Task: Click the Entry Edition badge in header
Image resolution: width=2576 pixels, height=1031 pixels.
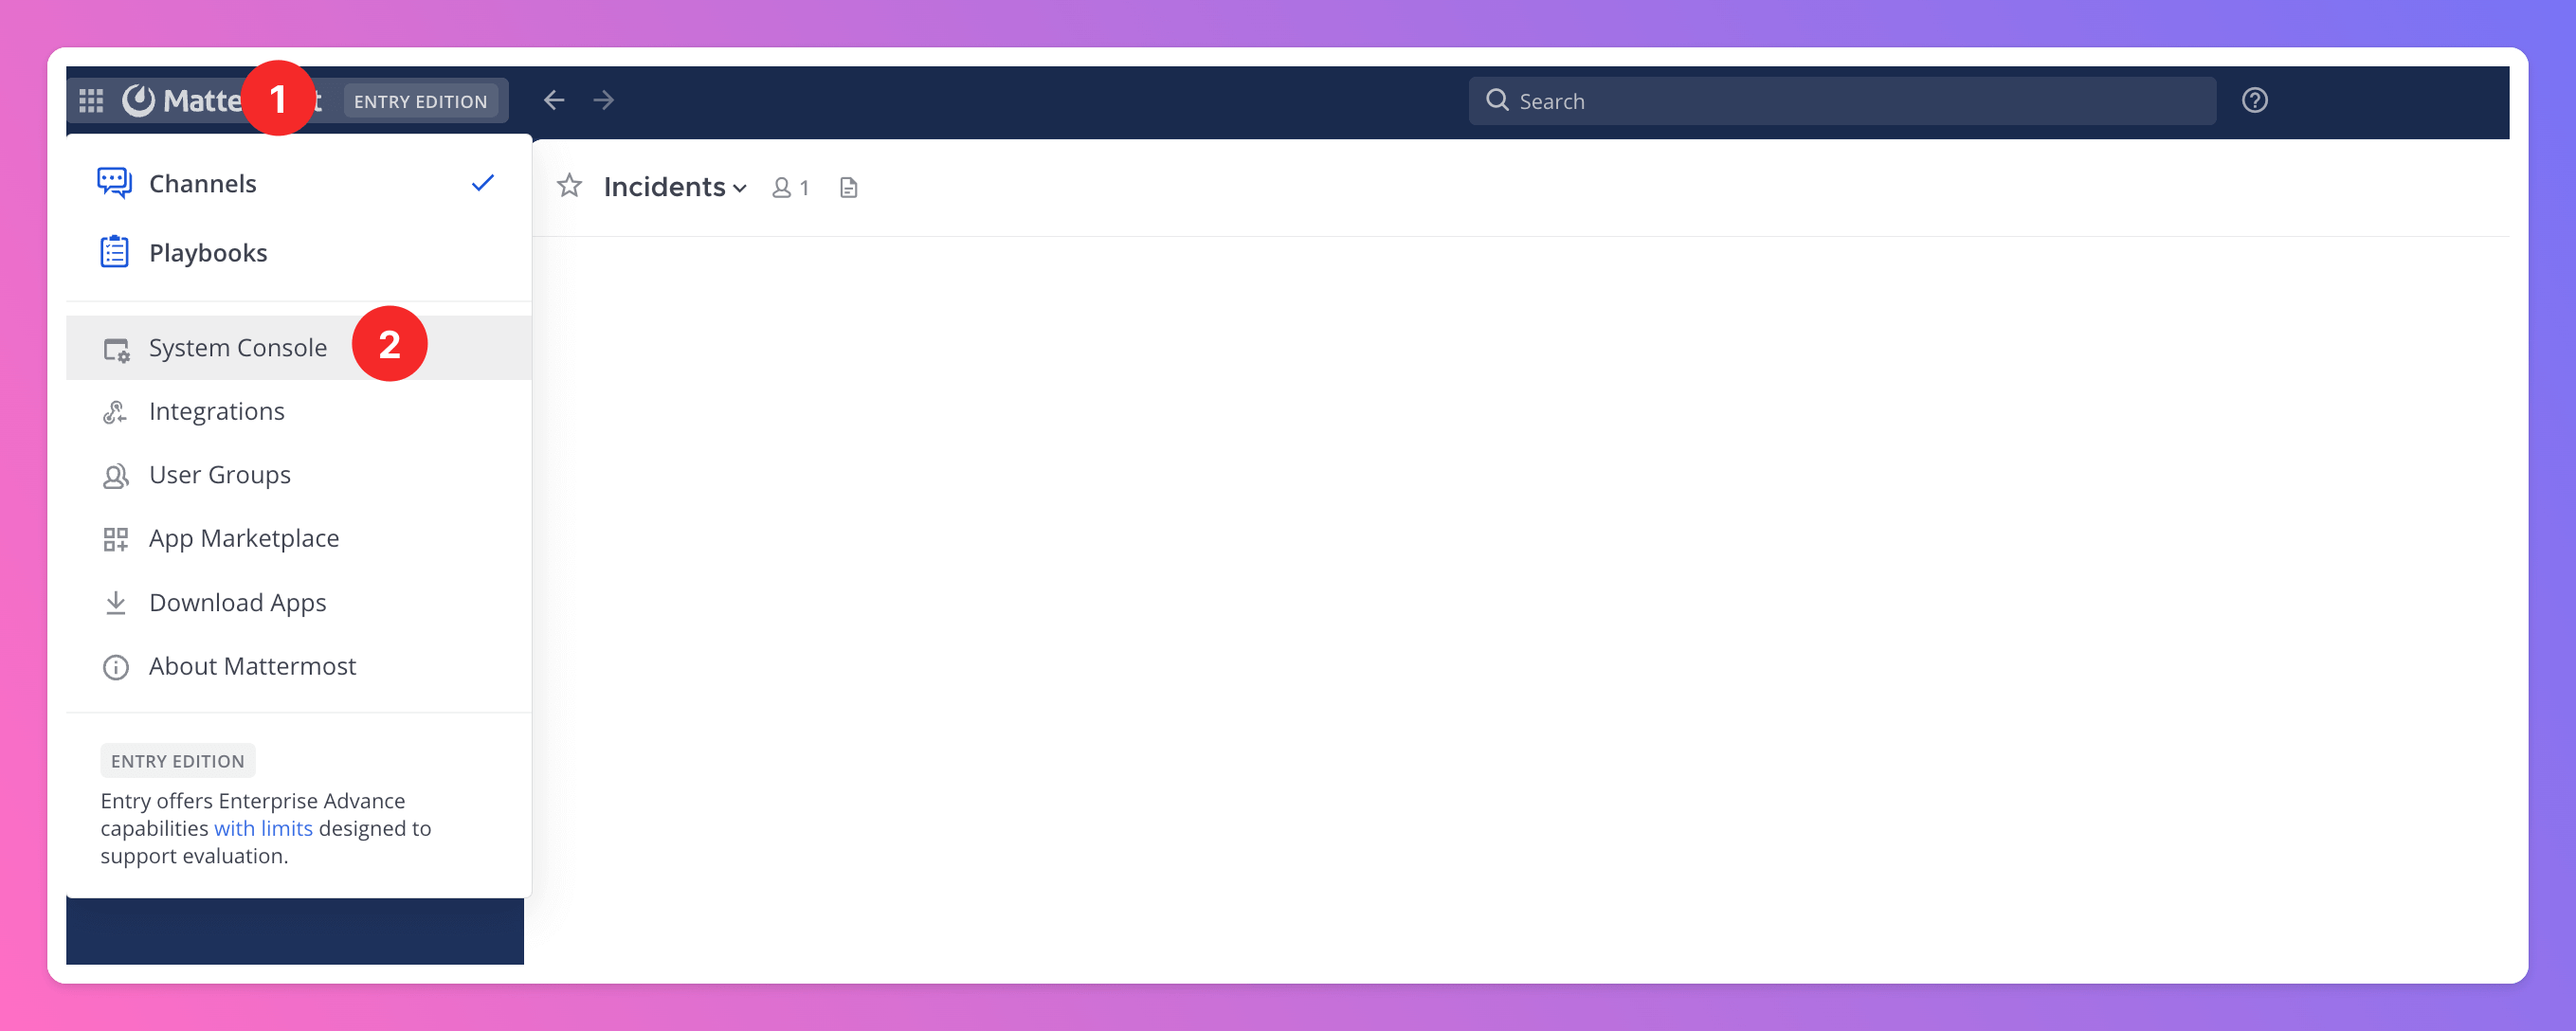Action: click(420, 102)
